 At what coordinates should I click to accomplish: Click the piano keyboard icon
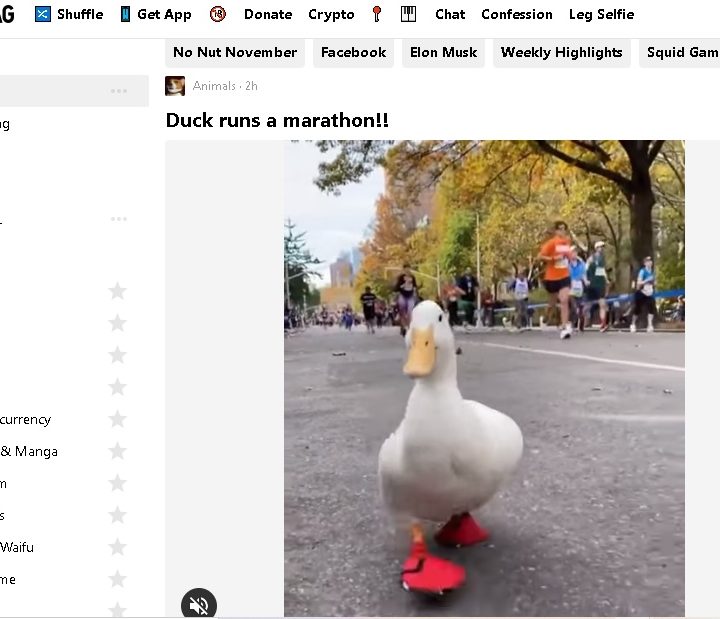408,14
